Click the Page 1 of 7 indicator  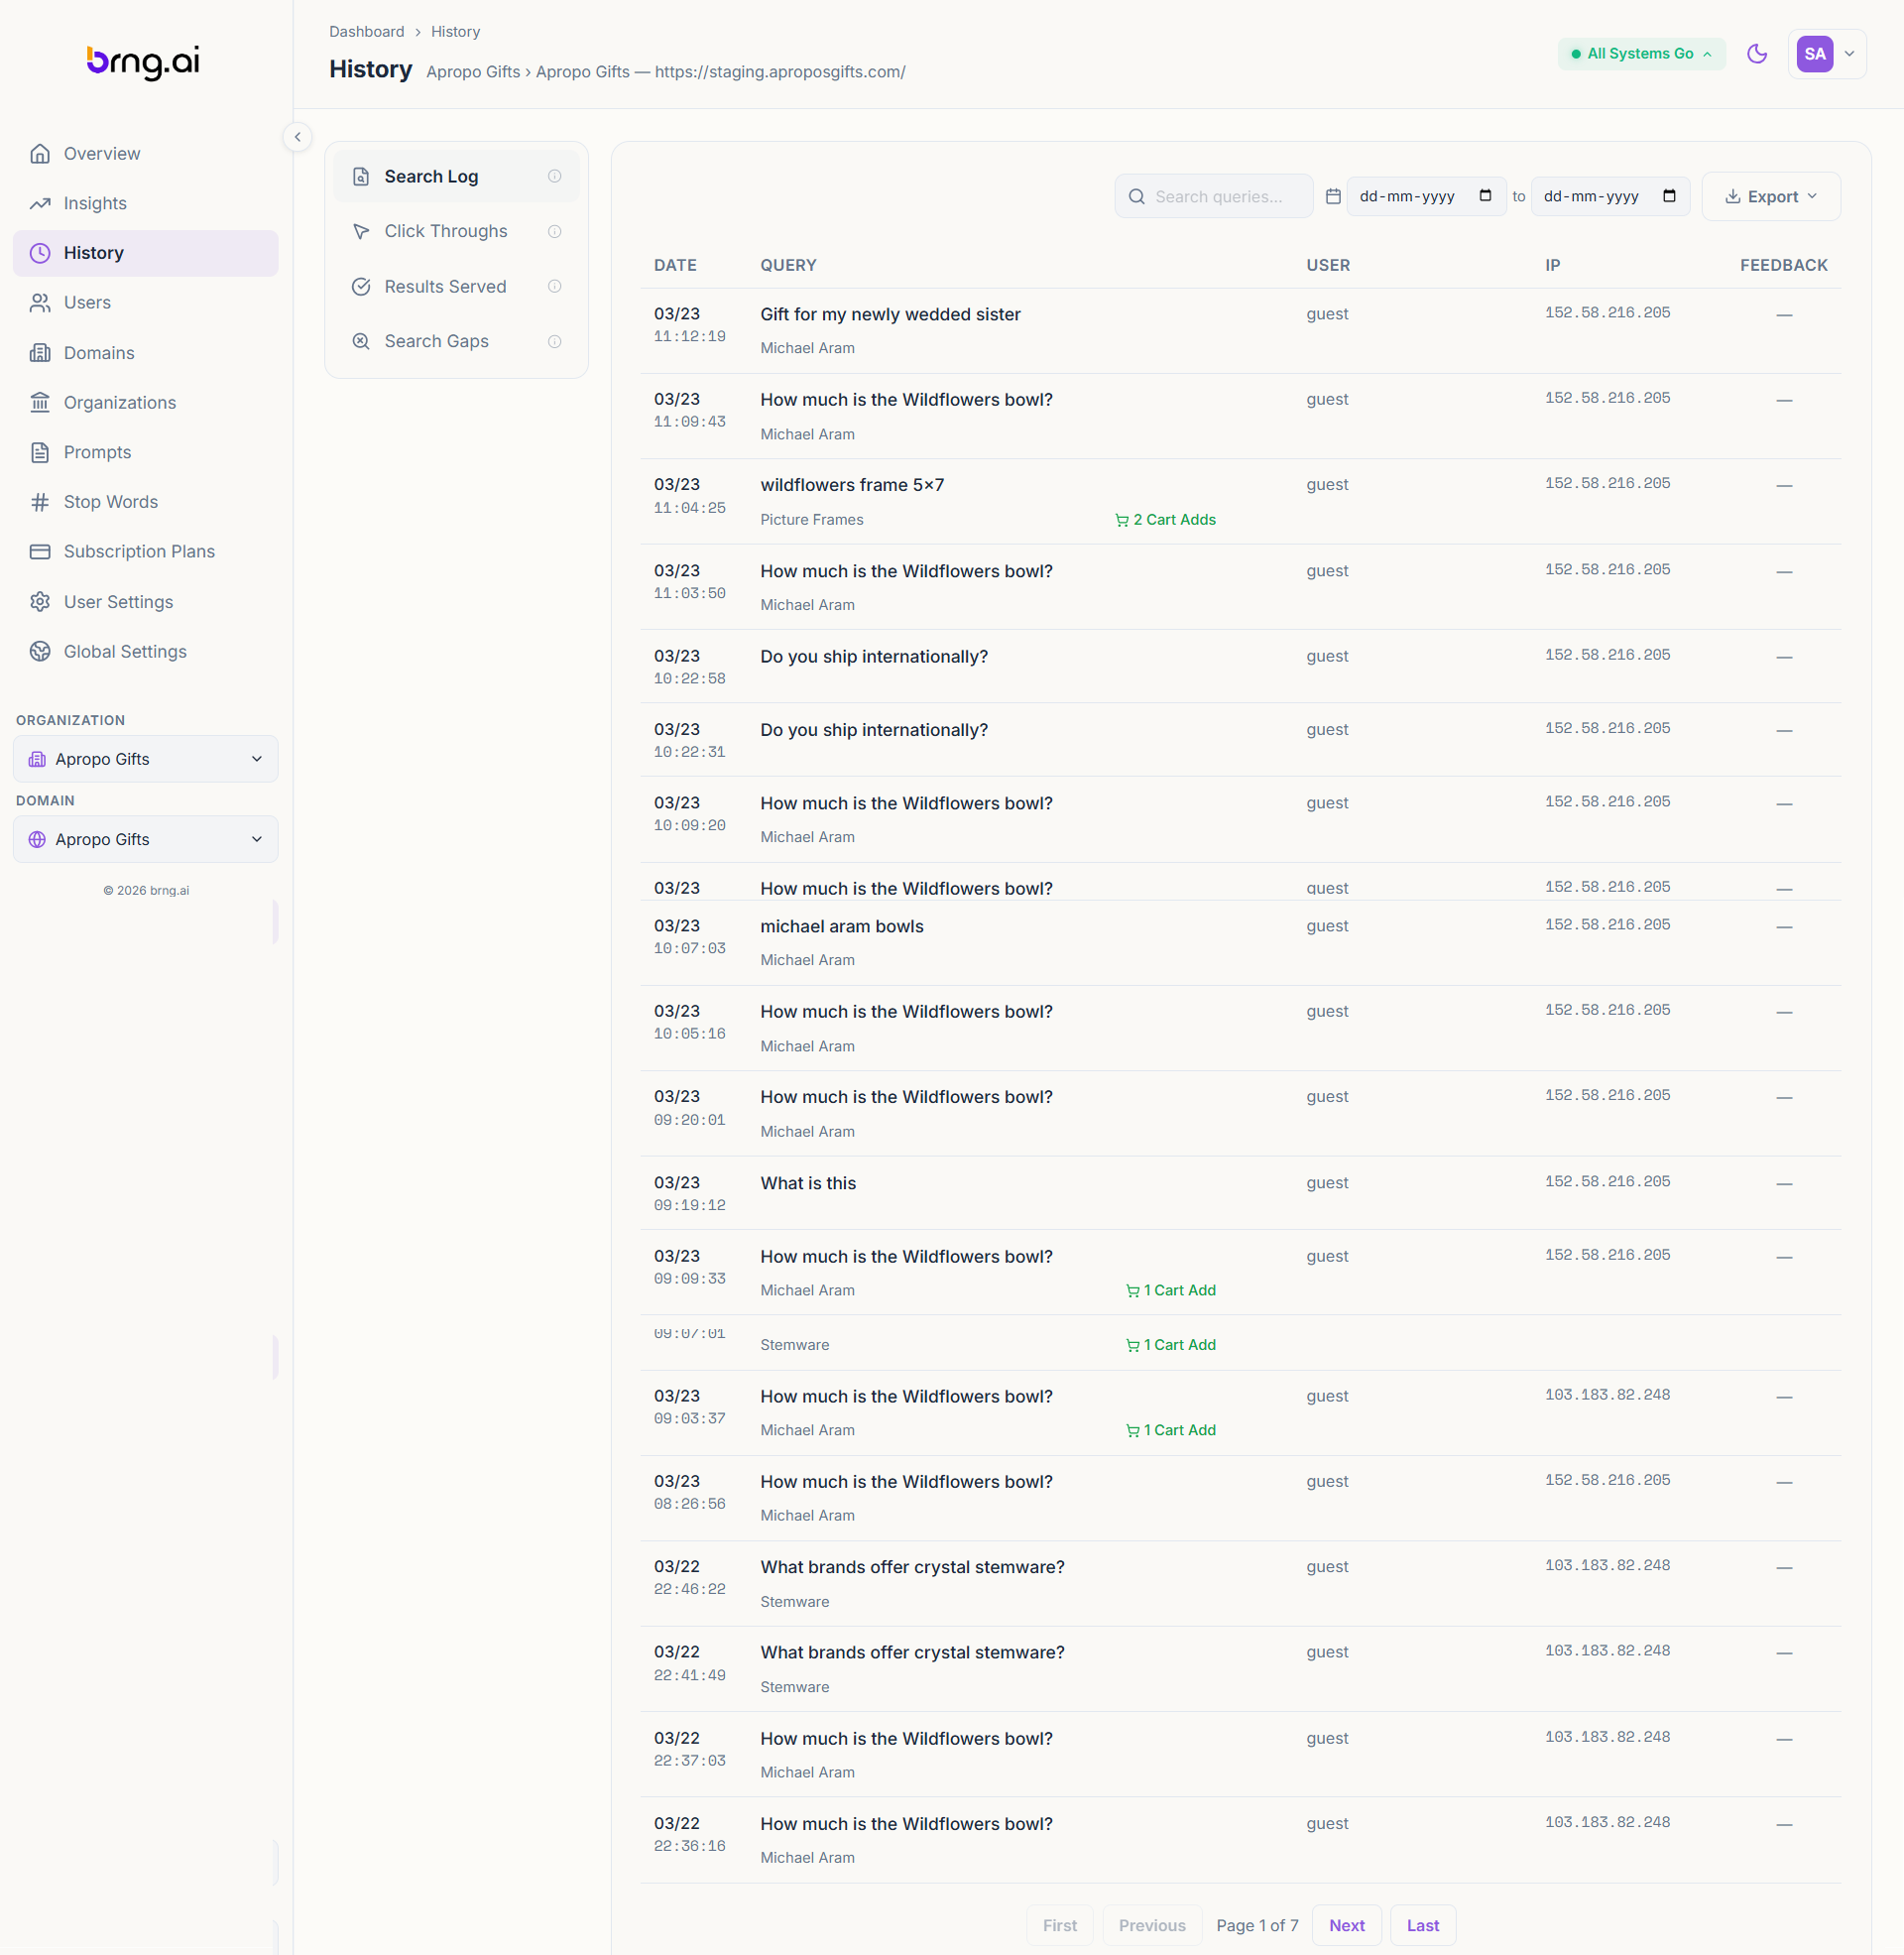coord(1257,1925)
